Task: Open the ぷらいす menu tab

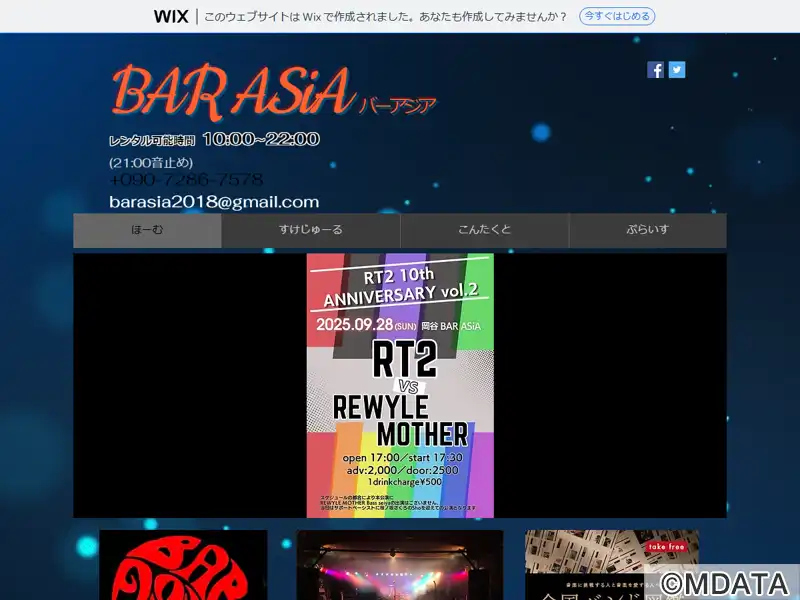Action: coord(647,230)
